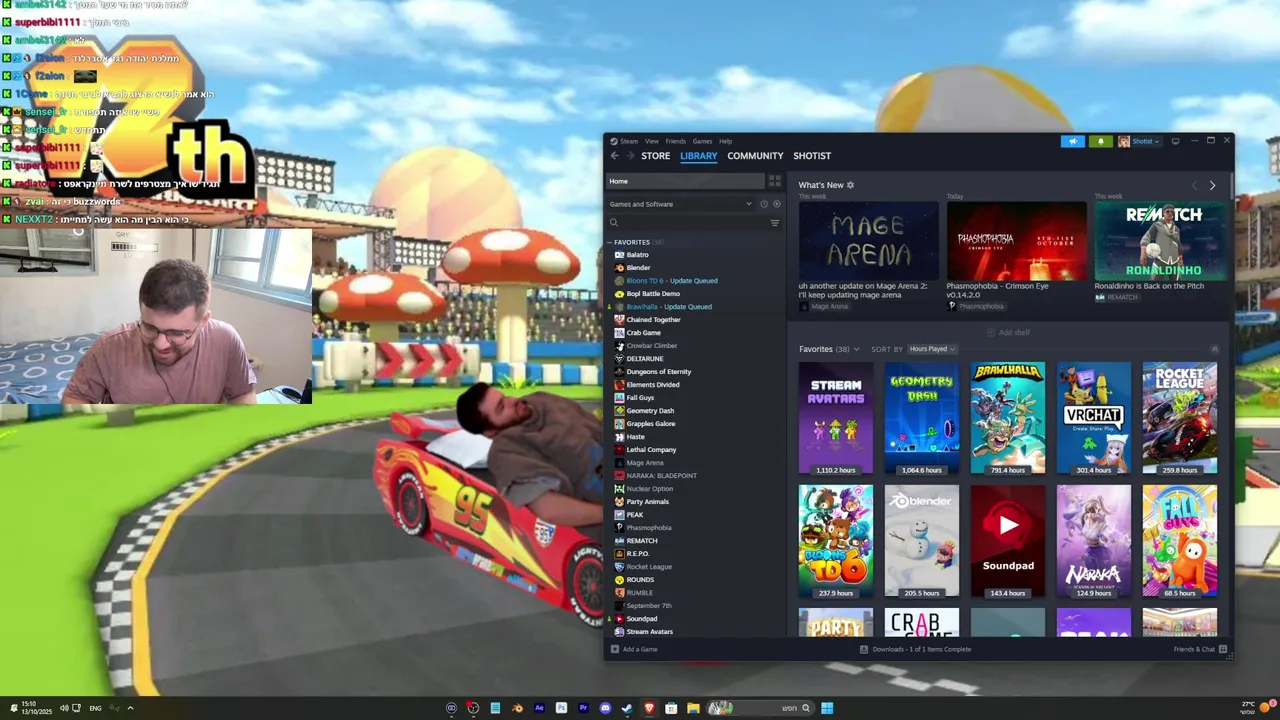Select Bopl Battle Demo in sidebar

(x=653, y=294)
